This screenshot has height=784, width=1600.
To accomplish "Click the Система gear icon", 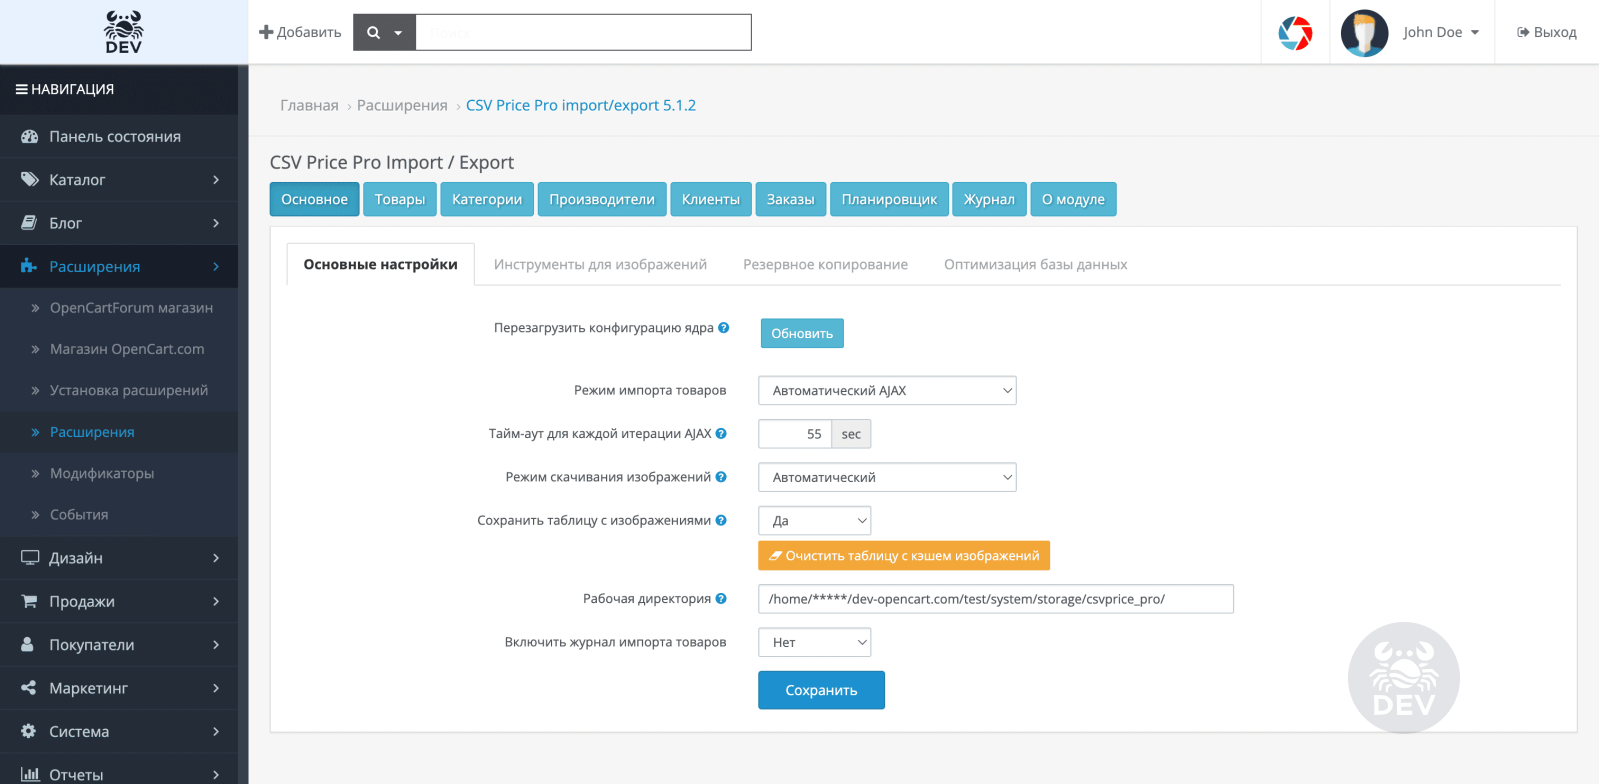I will point(29,731).
